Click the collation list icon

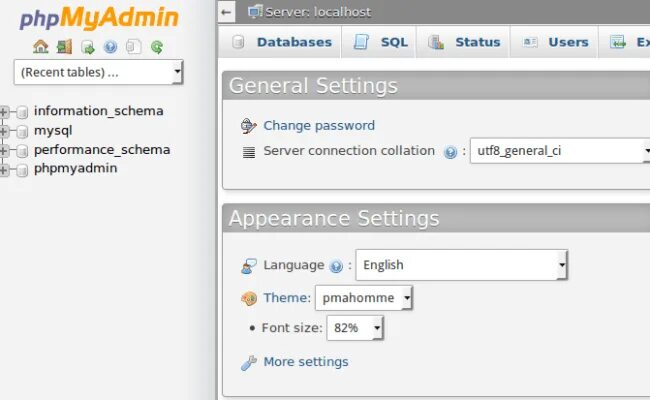click(249, 152)
